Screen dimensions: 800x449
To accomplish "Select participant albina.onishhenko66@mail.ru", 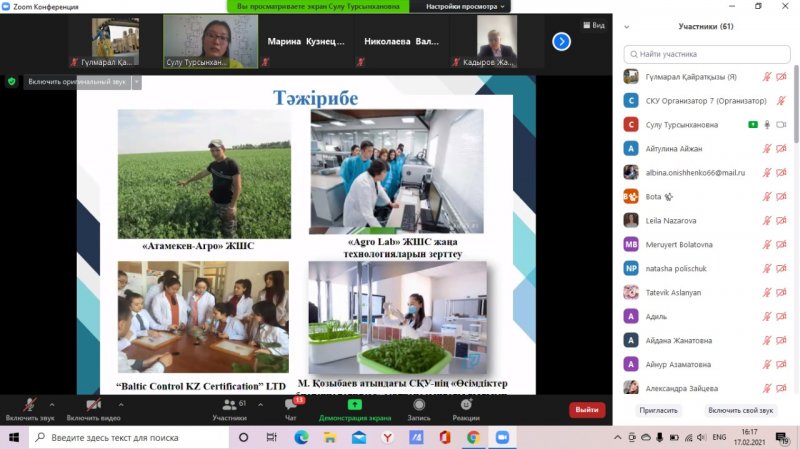I will coord(707,172).
